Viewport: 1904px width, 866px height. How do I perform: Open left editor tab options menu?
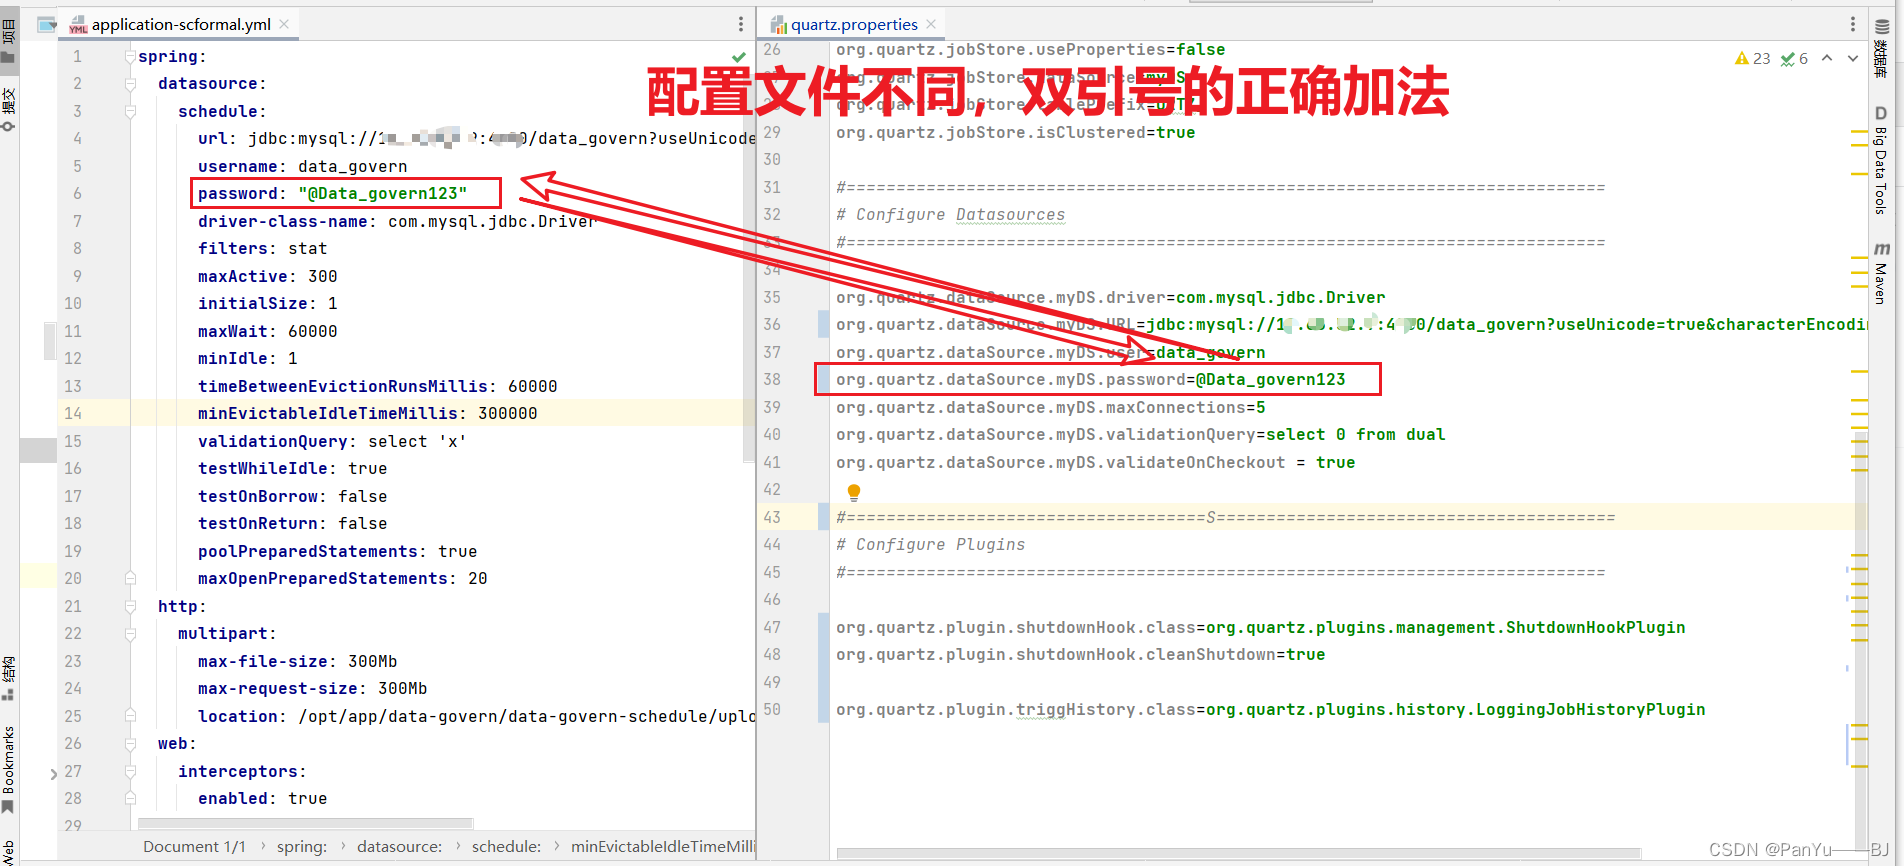pos(740,24)
